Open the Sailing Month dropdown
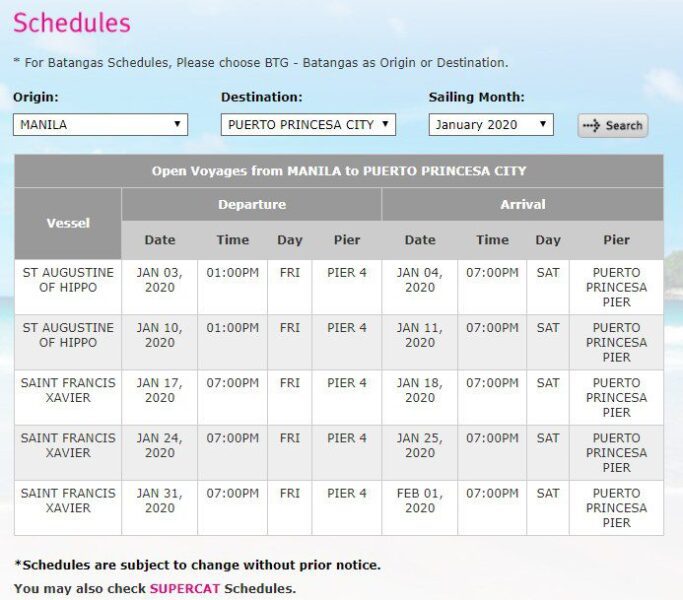Image resolution: width=683 pixels, height=600 pixels. pyautogui.click(x=490, y=125)
